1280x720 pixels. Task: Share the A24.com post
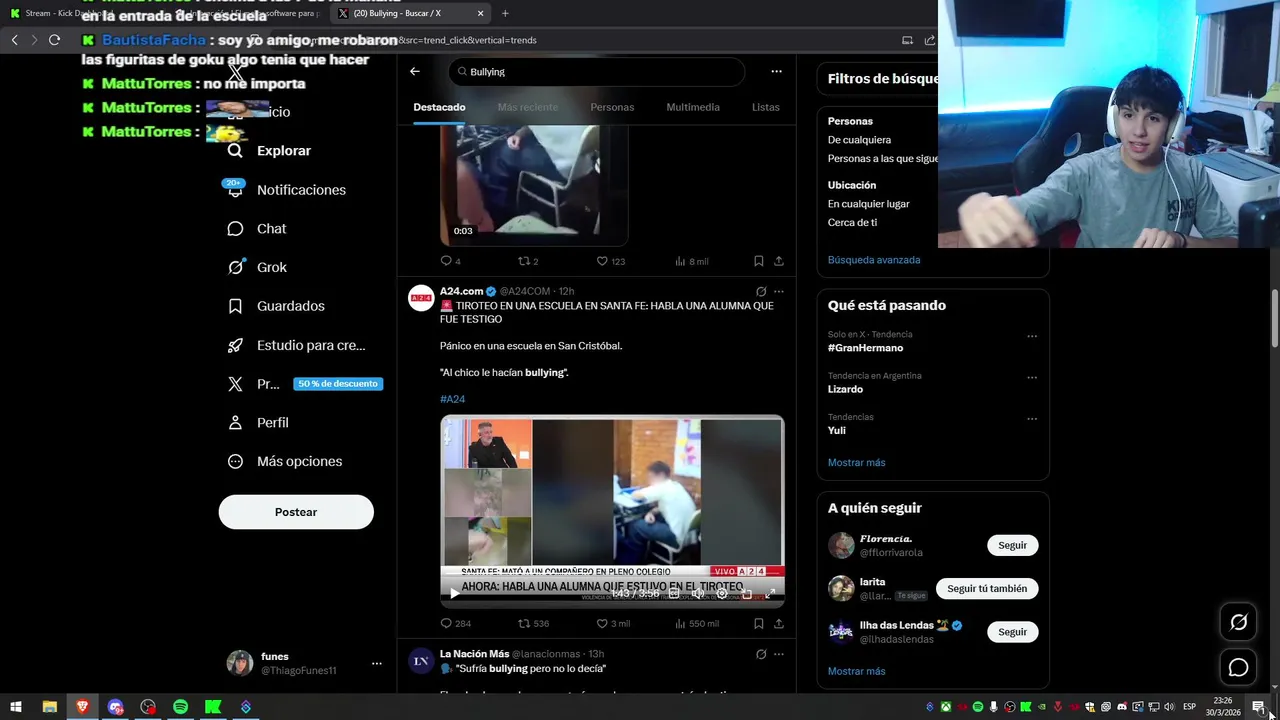[779, 623]
